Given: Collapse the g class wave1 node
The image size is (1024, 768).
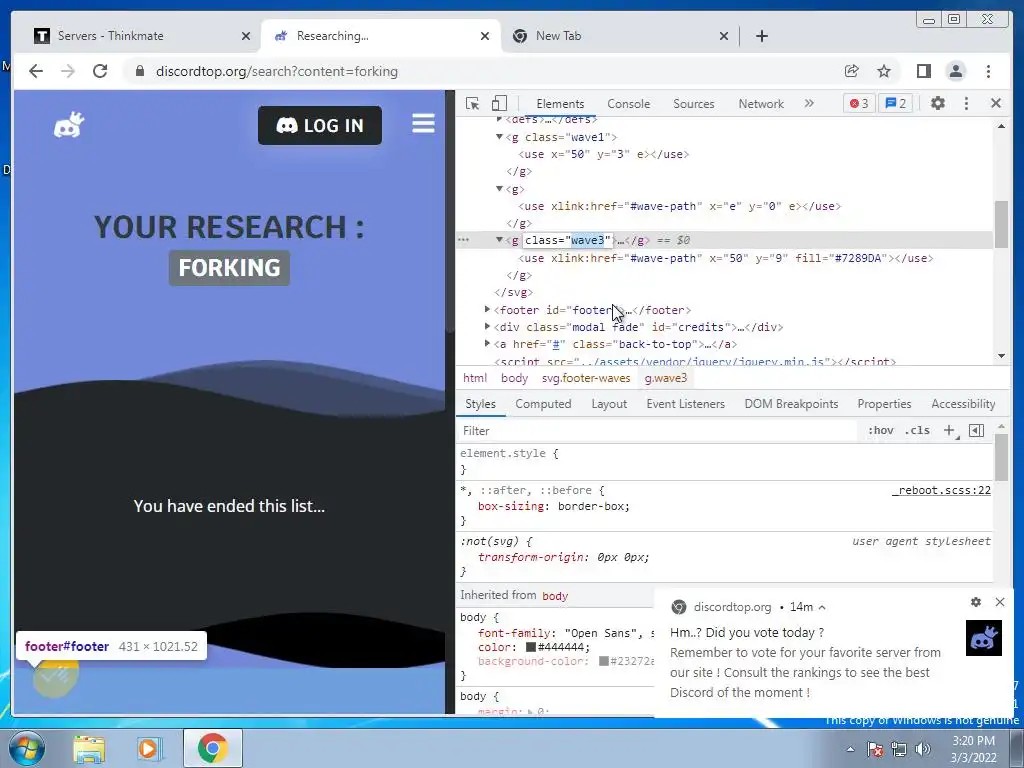Looking at the screenshot, I should [x=500, y=136].
